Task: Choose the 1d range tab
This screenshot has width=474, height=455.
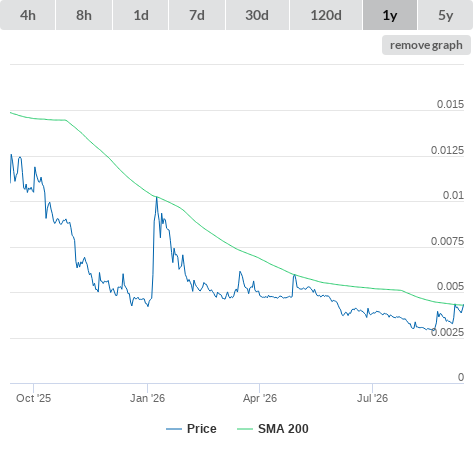Action: pyautogui.click(x=141, y=15)
